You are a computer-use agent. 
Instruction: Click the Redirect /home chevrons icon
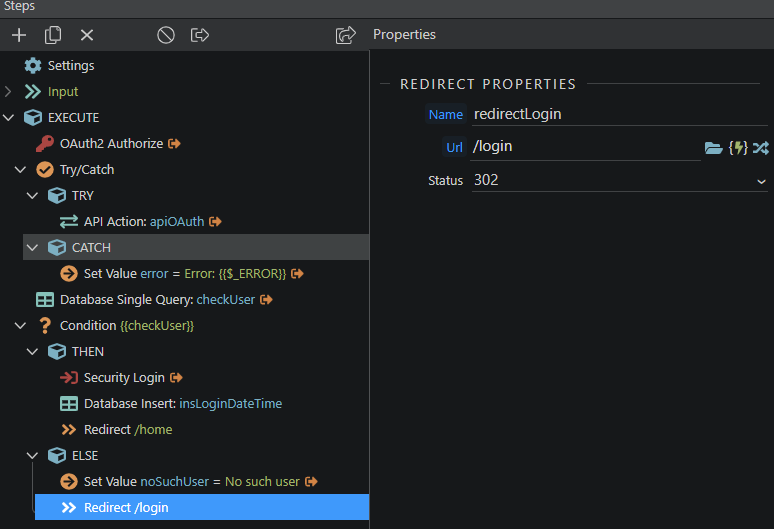(69, 430)
